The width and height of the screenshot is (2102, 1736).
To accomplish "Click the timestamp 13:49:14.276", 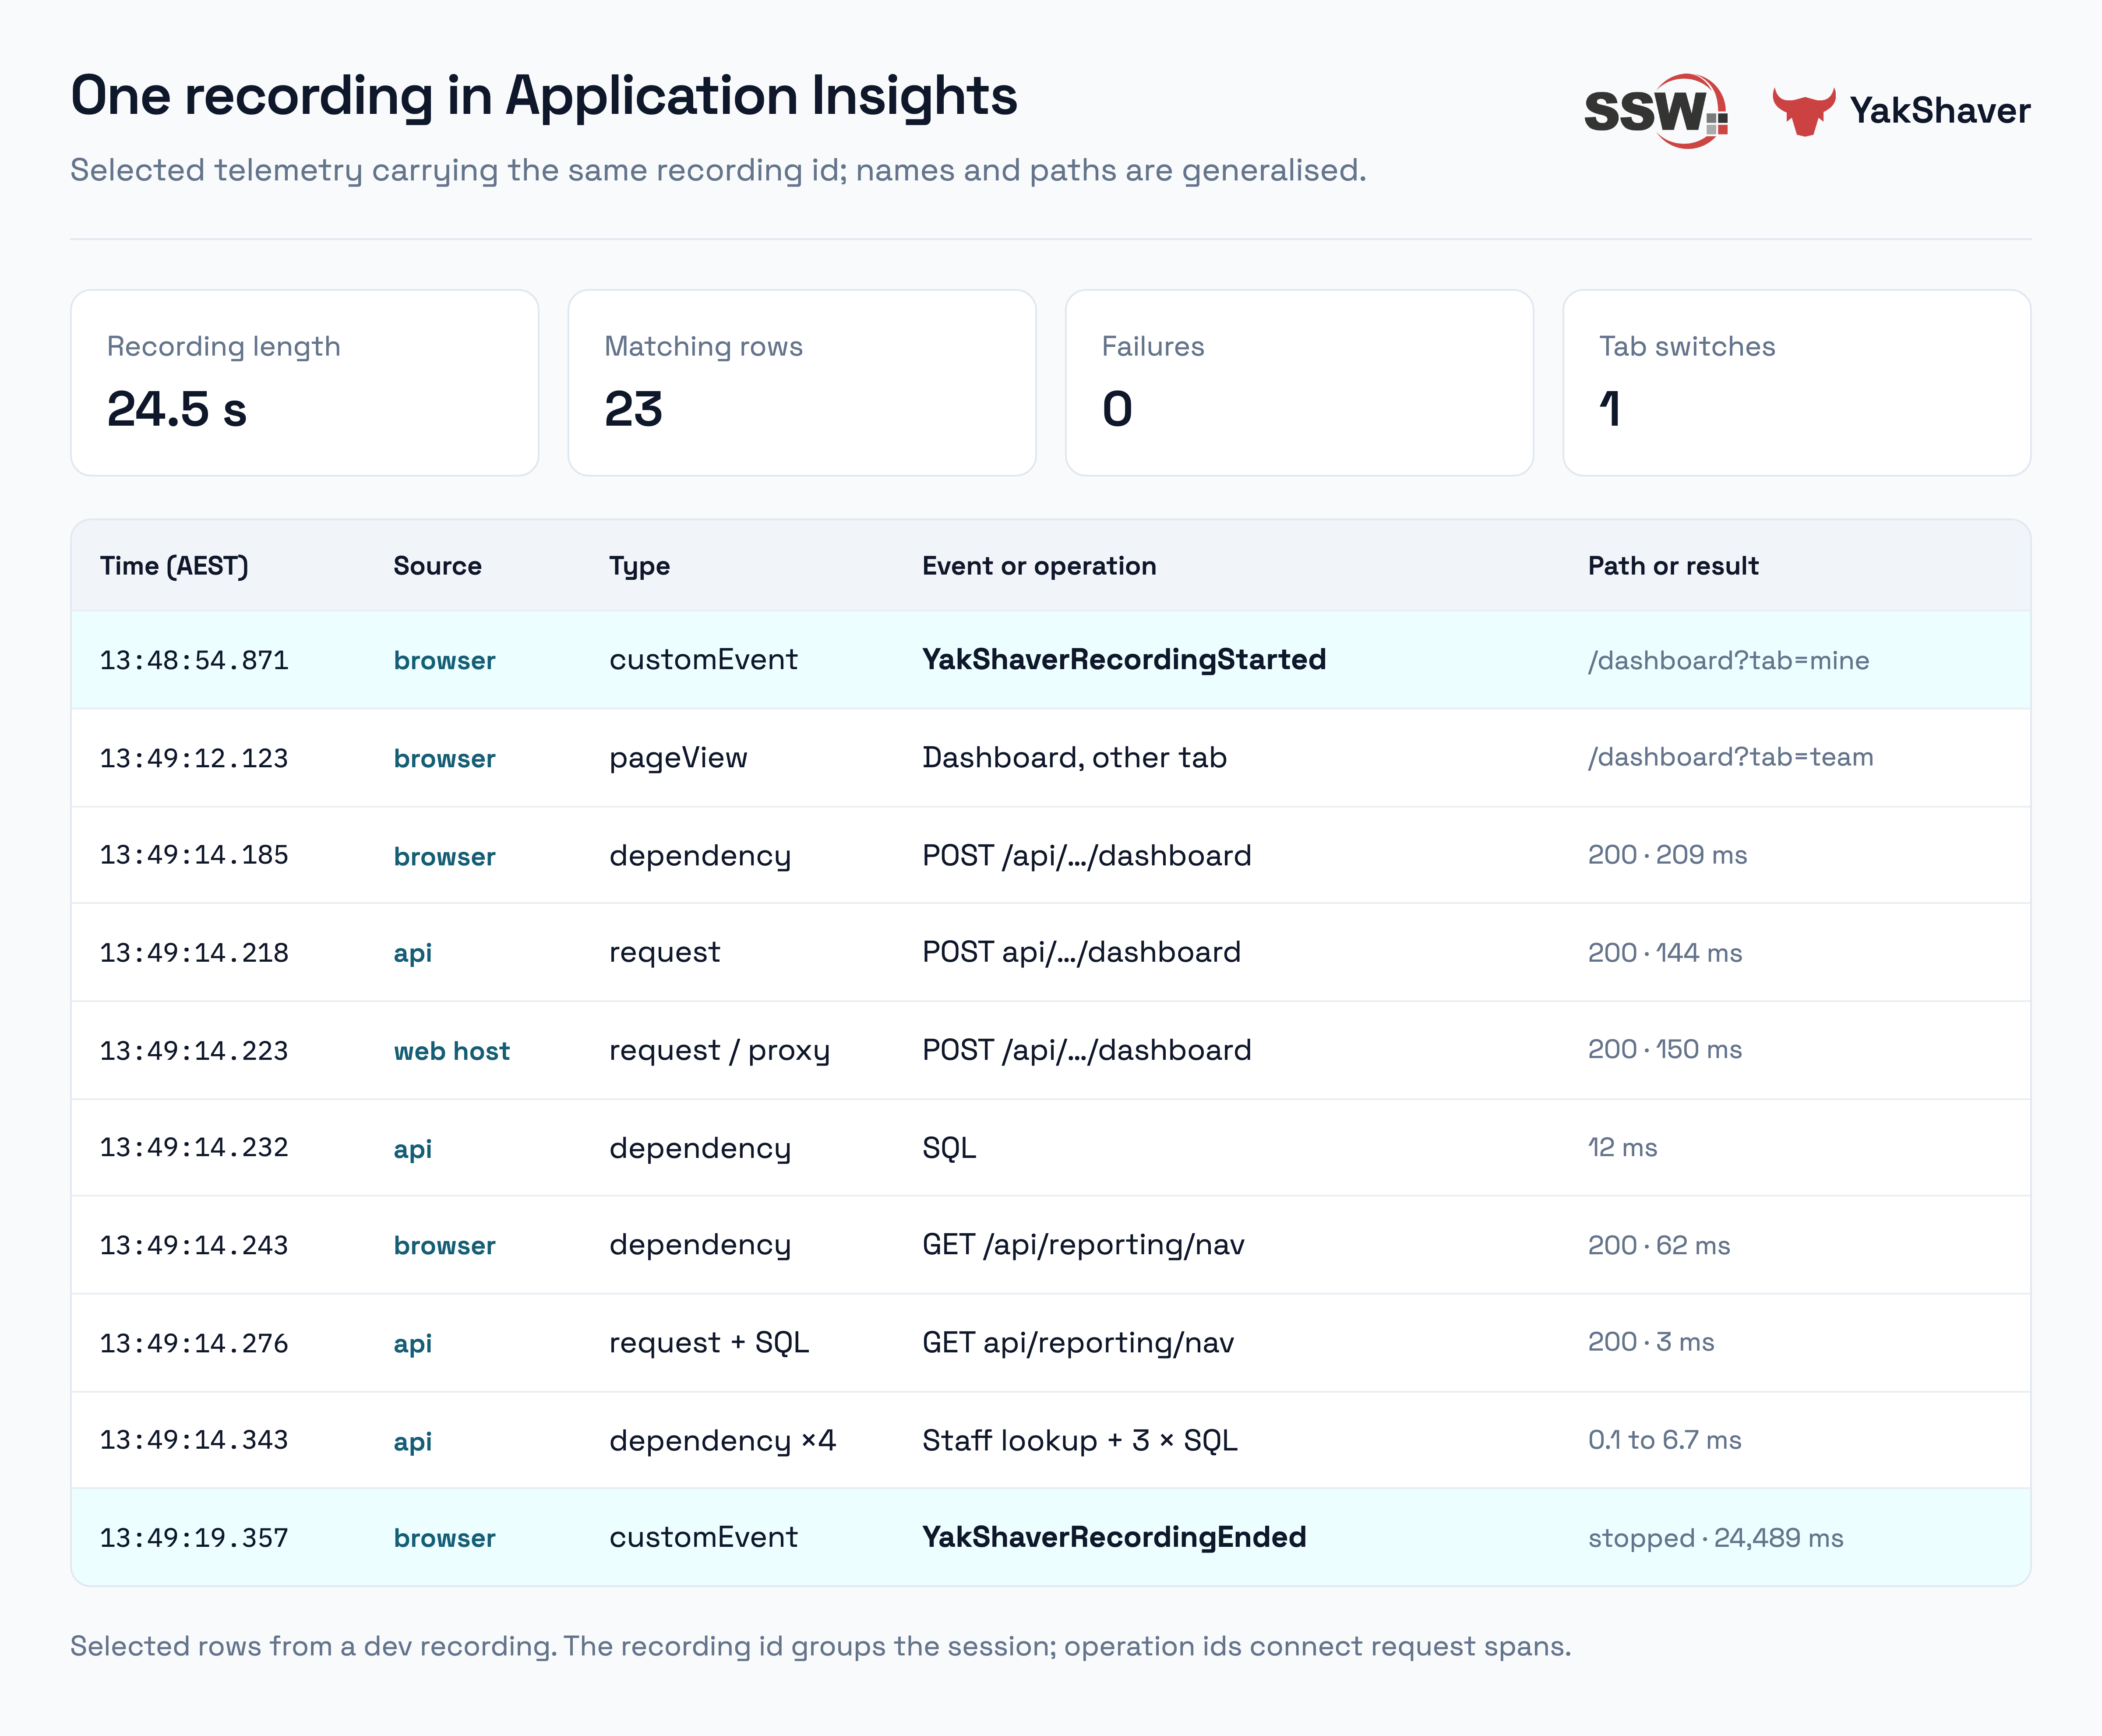I will point(194,1344).
